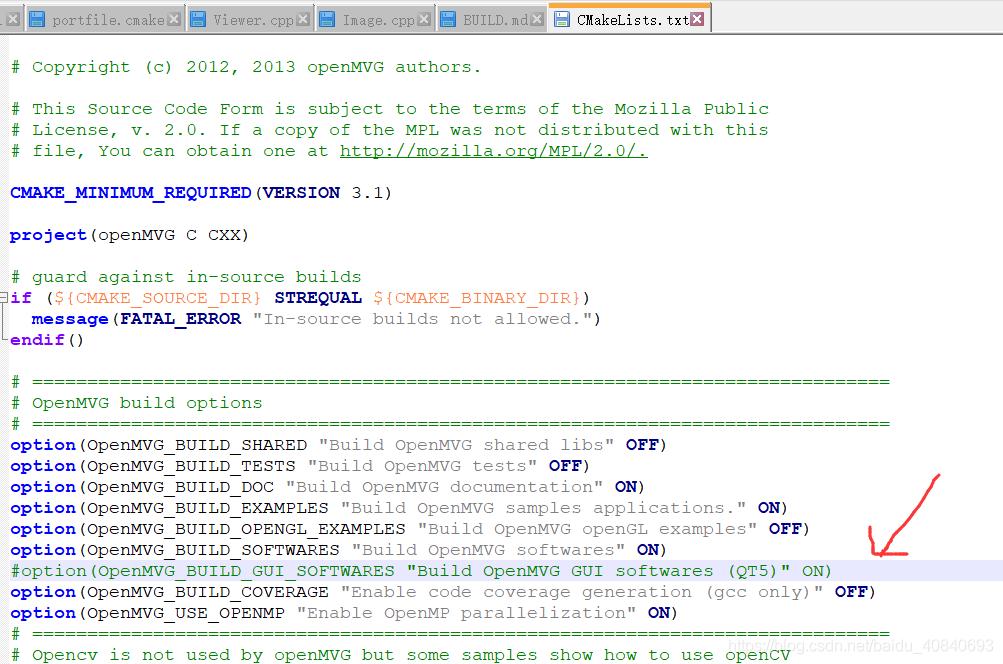Screen dimensions: 1003x664
Task: Open the mozilla.org MPL 2.0 link
Action: 493,151
